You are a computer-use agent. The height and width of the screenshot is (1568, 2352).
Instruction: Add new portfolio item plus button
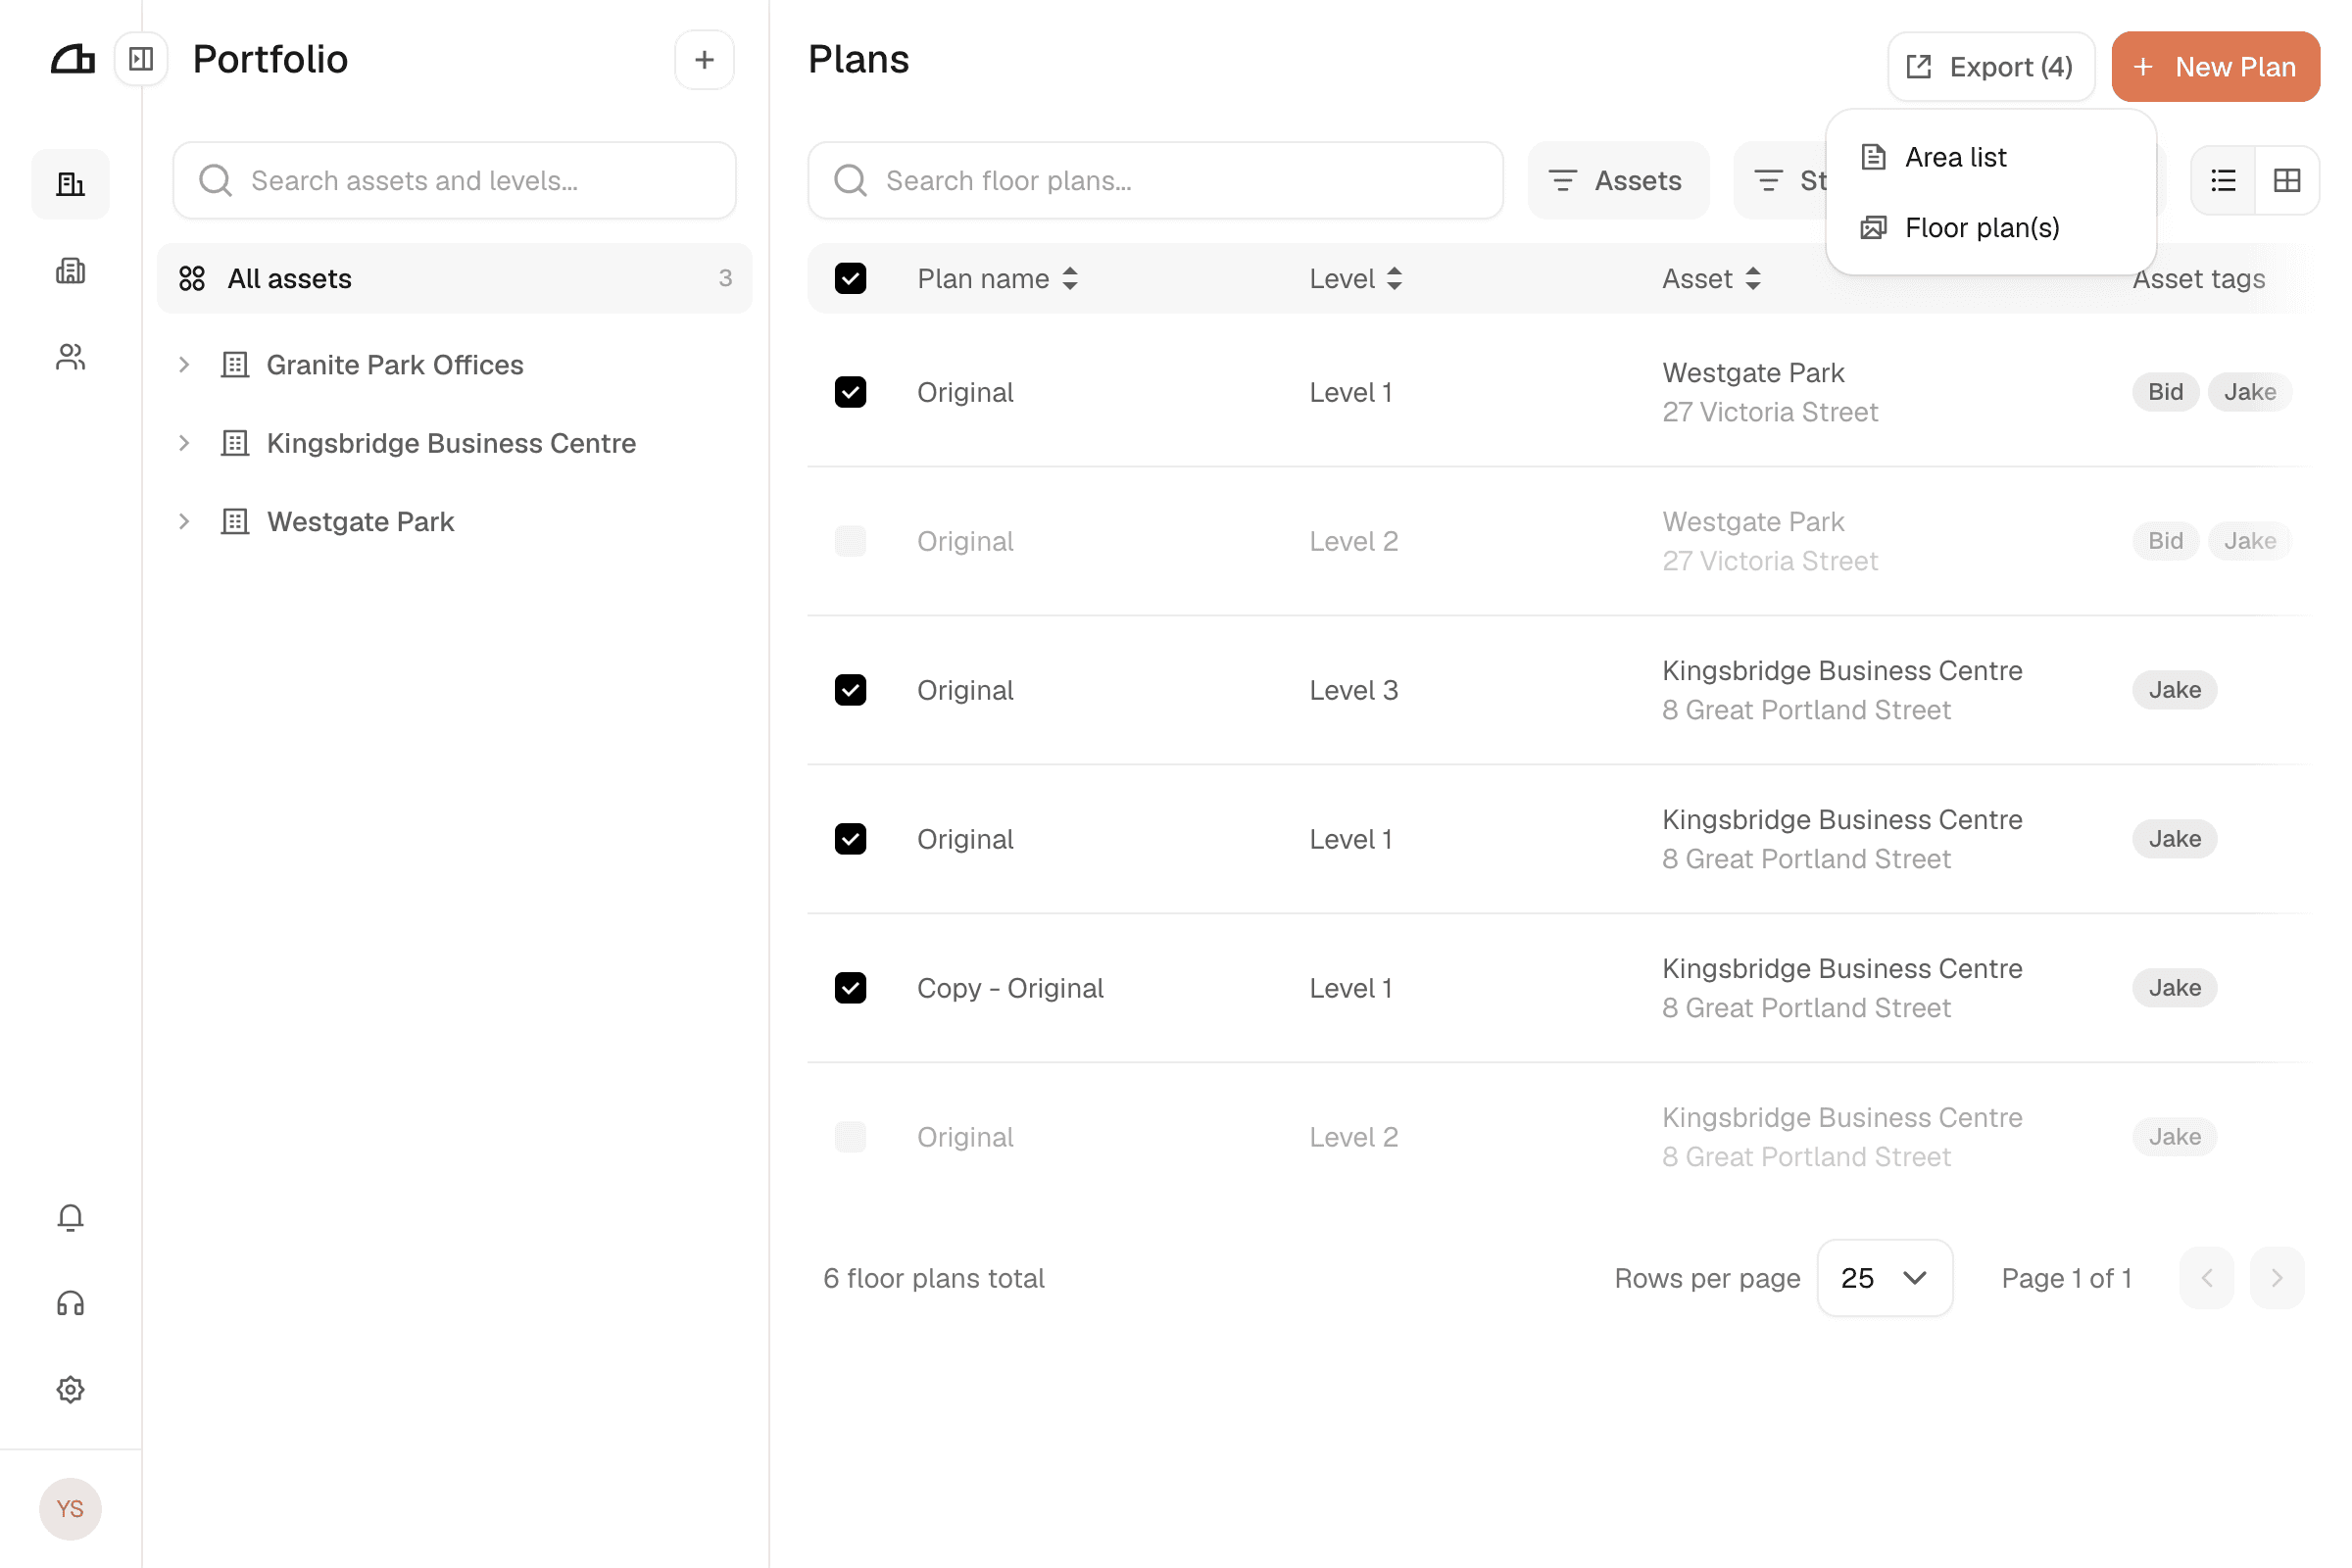coord(704,60)
